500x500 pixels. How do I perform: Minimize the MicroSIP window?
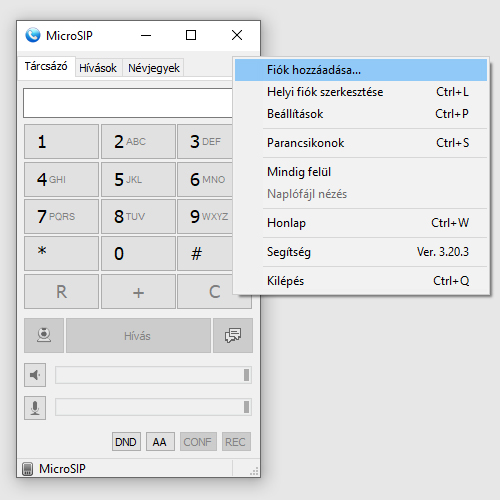click(x=146, y=35)
